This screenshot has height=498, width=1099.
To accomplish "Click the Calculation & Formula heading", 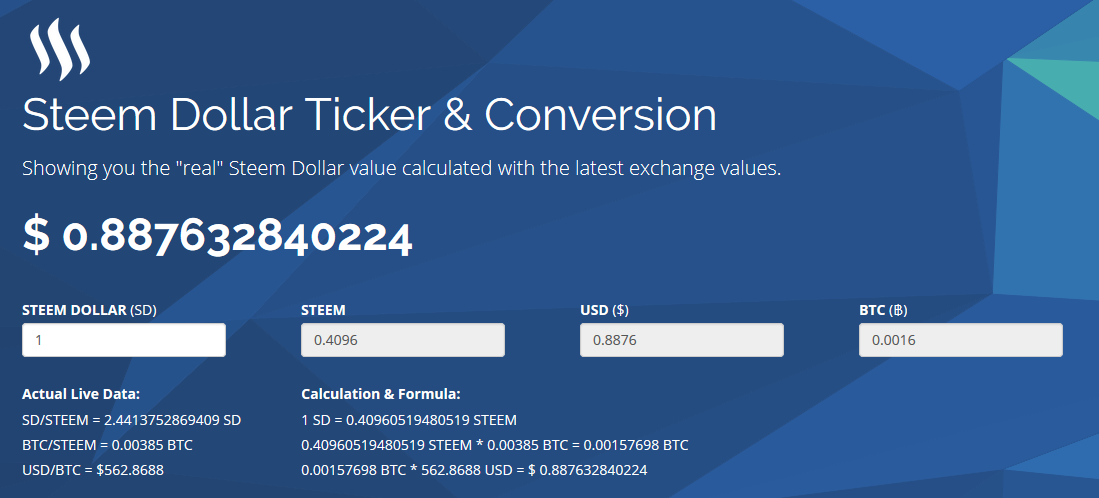I will click(381, 394).
